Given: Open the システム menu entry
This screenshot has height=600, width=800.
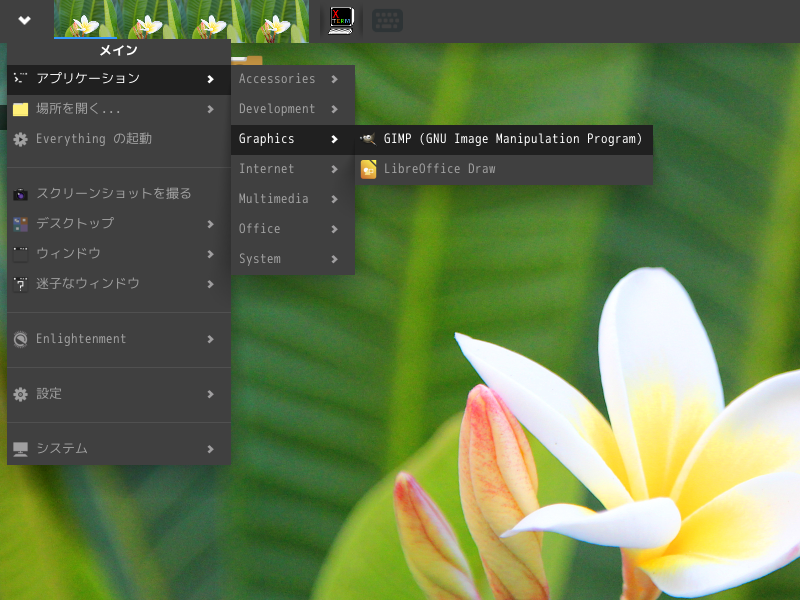Looking at the screenshot, I should click(x=119, y=449).
